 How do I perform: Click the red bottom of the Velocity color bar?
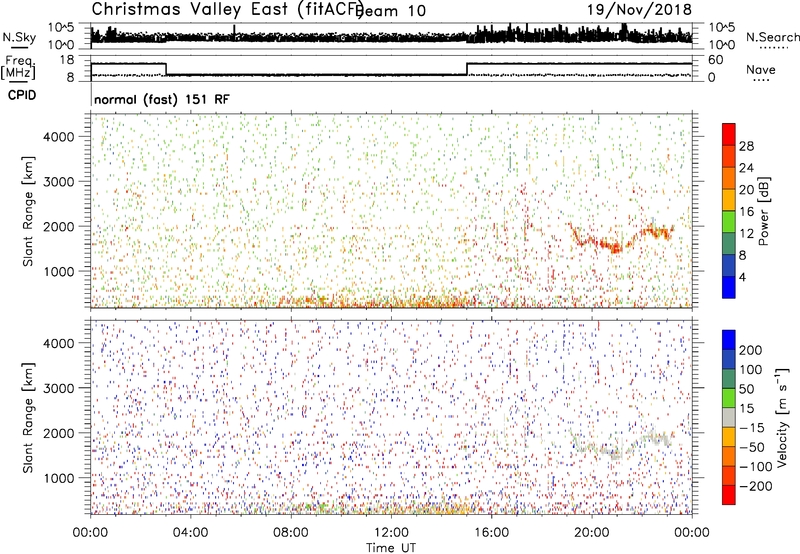point(729,495)
